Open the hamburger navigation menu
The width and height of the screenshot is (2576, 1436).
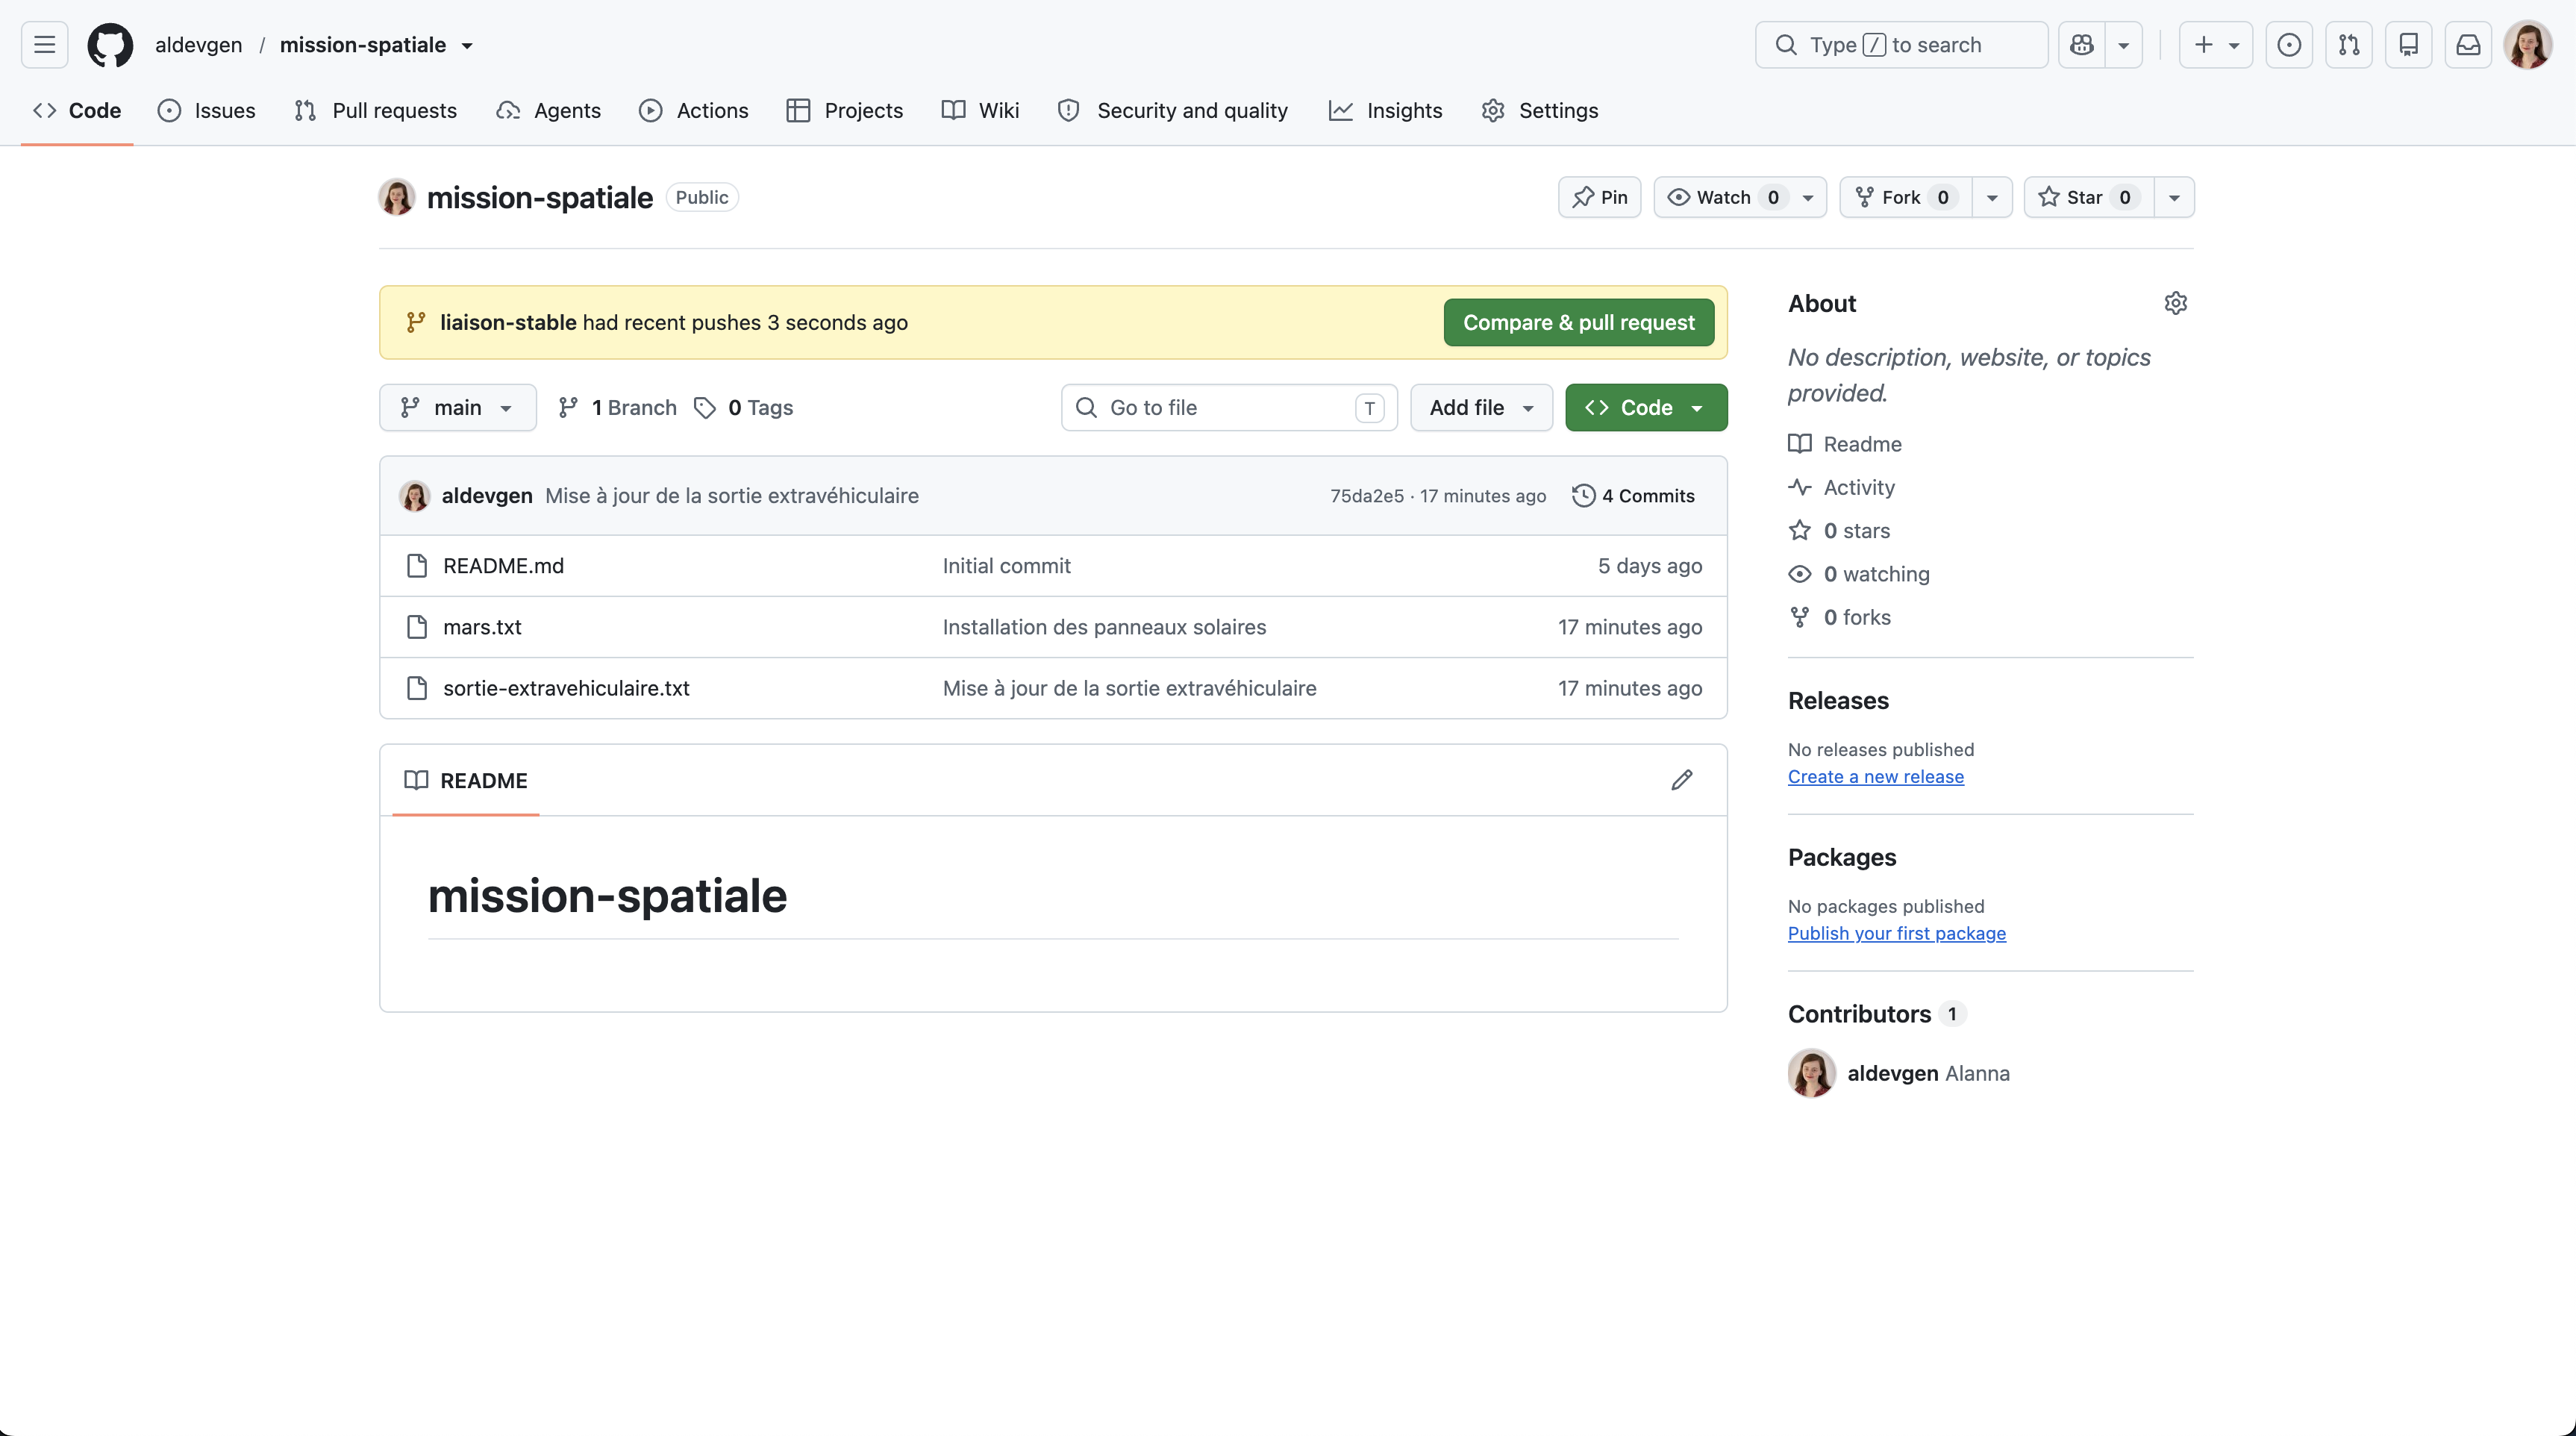[x=44, y=45]
